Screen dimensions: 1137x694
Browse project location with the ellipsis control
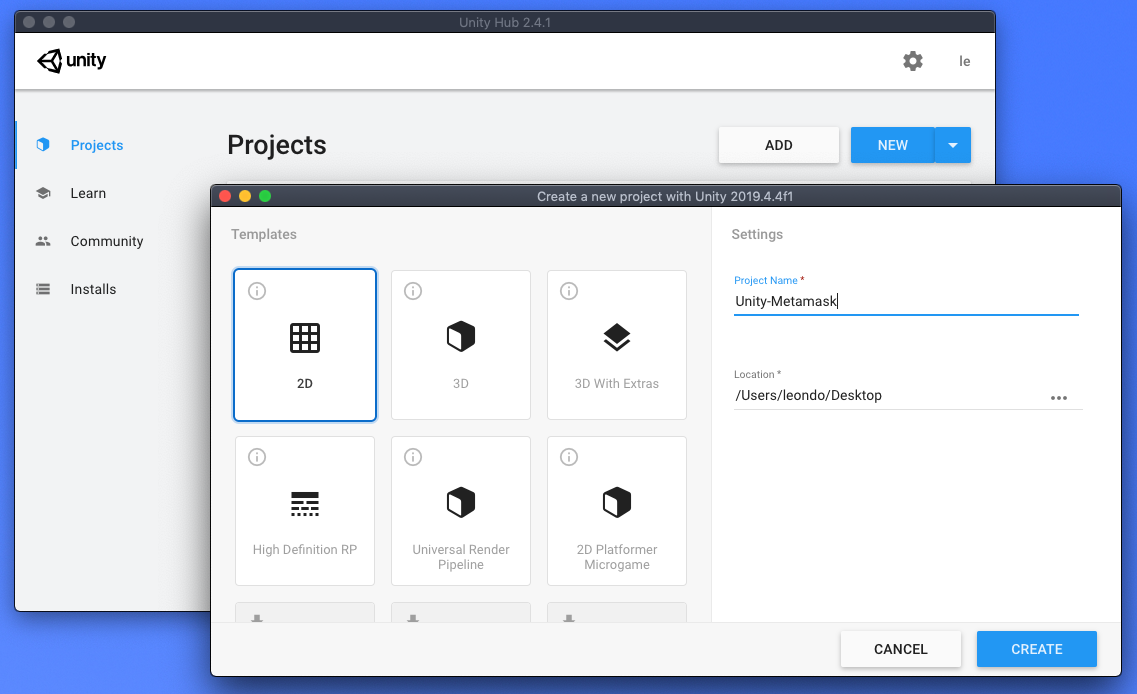1059,397
